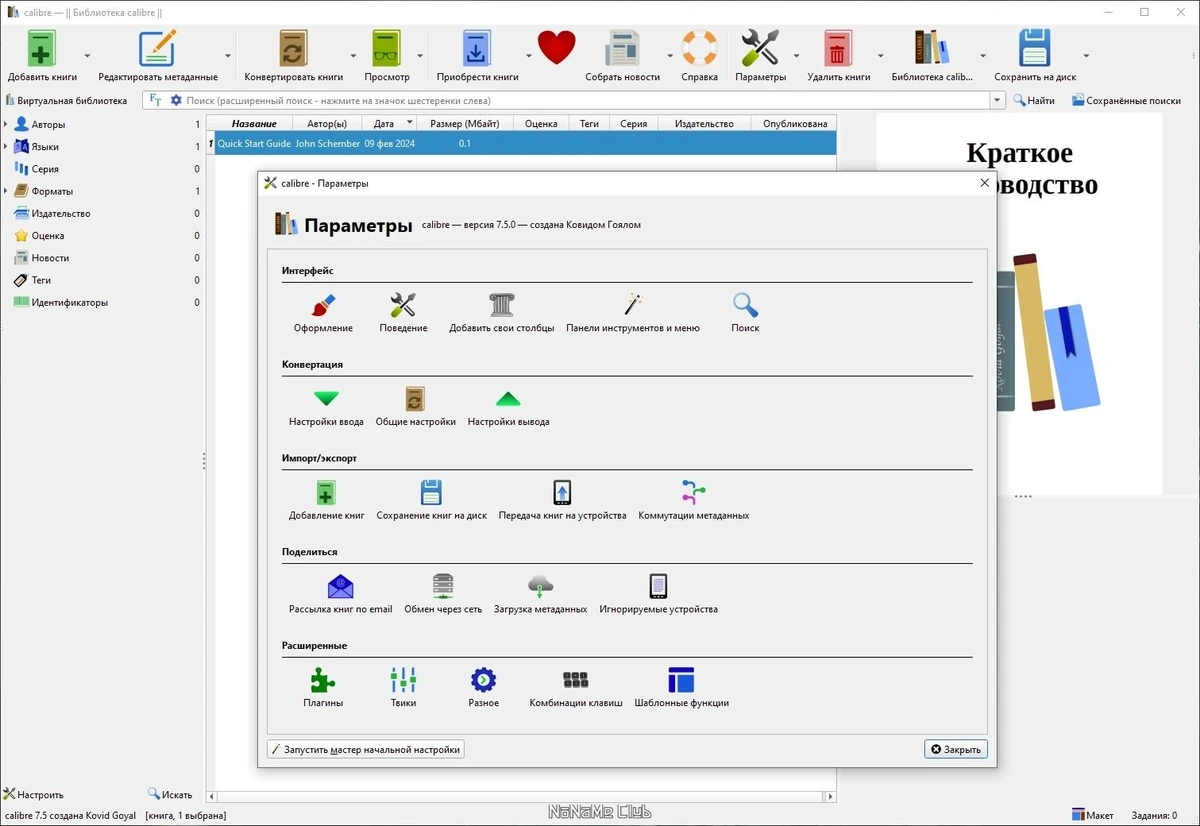Click the Издательство column header
The width and height of the screenshot is (1200, 826).
pos(704,123)
